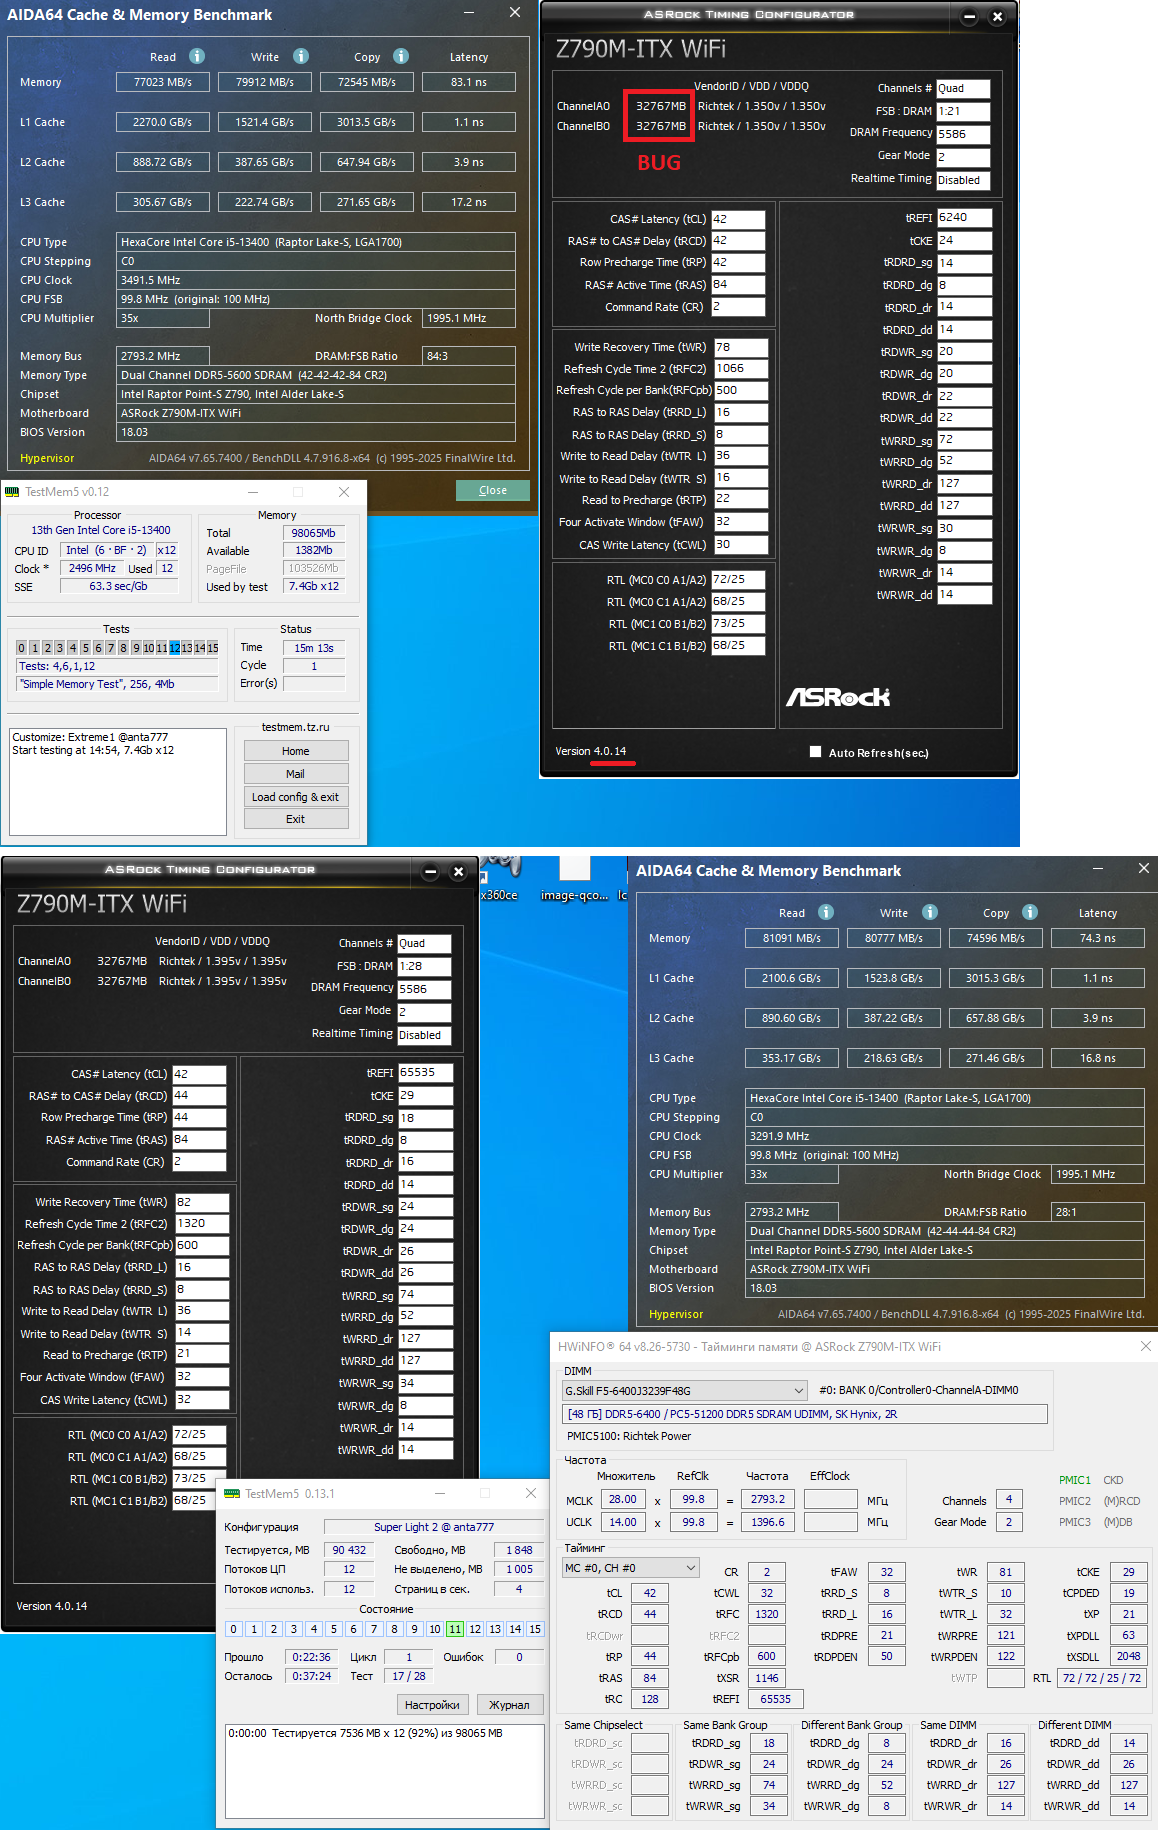Screen dimensions: 1158x1830
Task: Click the Time value 15m 13s in TestMem5
Action: coord(314,648)
